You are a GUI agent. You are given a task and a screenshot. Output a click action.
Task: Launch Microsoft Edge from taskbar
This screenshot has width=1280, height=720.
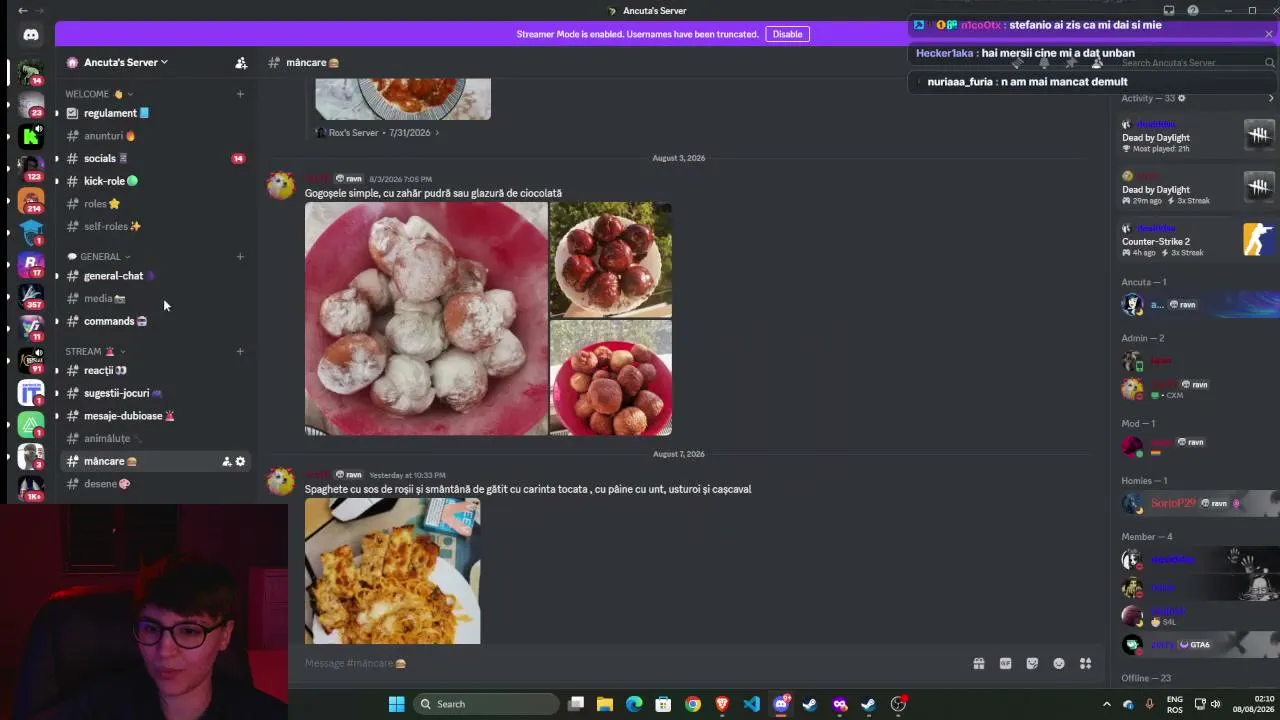pyautogui.click(x=634, y=704)
